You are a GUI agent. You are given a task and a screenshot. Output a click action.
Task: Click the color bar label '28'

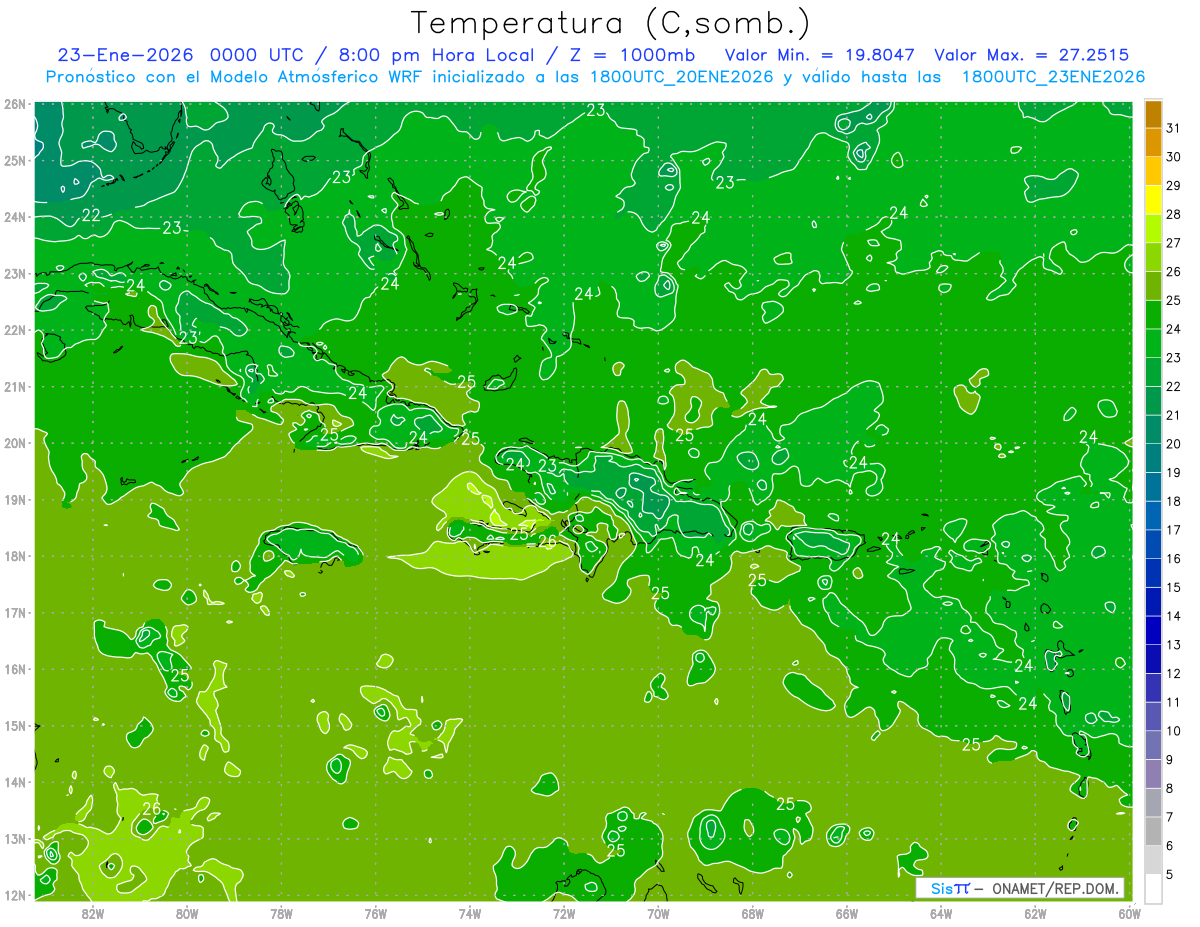click(1173, 215)
